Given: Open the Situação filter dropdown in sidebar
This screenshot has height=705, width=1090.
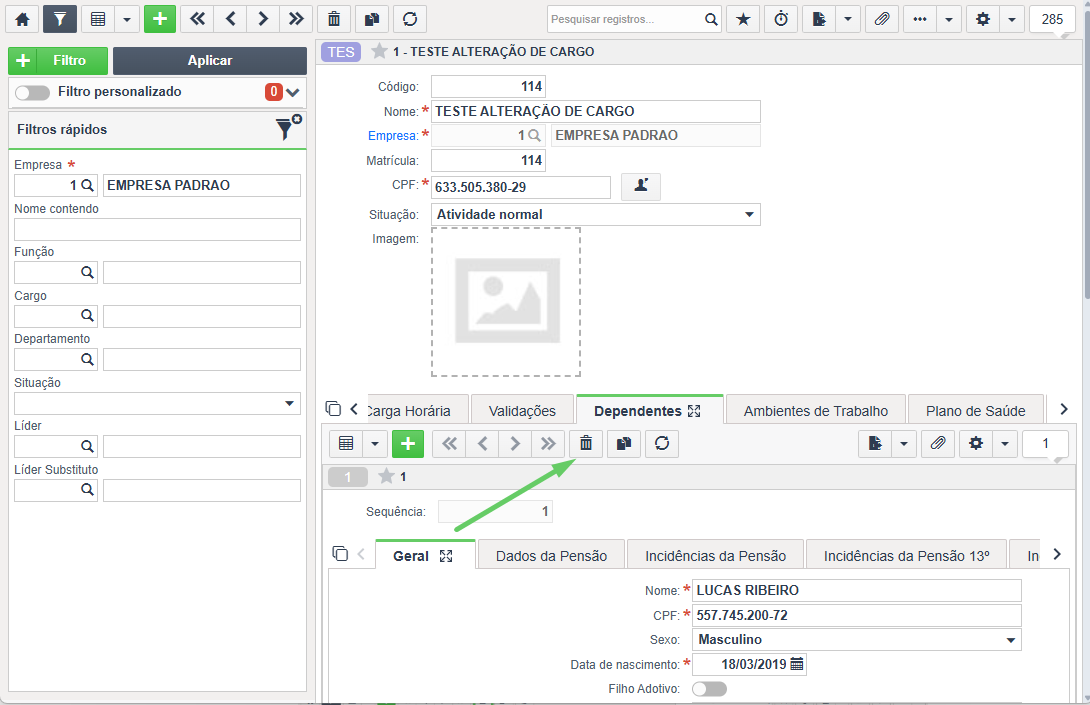Looking at the screenshot, I should [x=157, y=403].
